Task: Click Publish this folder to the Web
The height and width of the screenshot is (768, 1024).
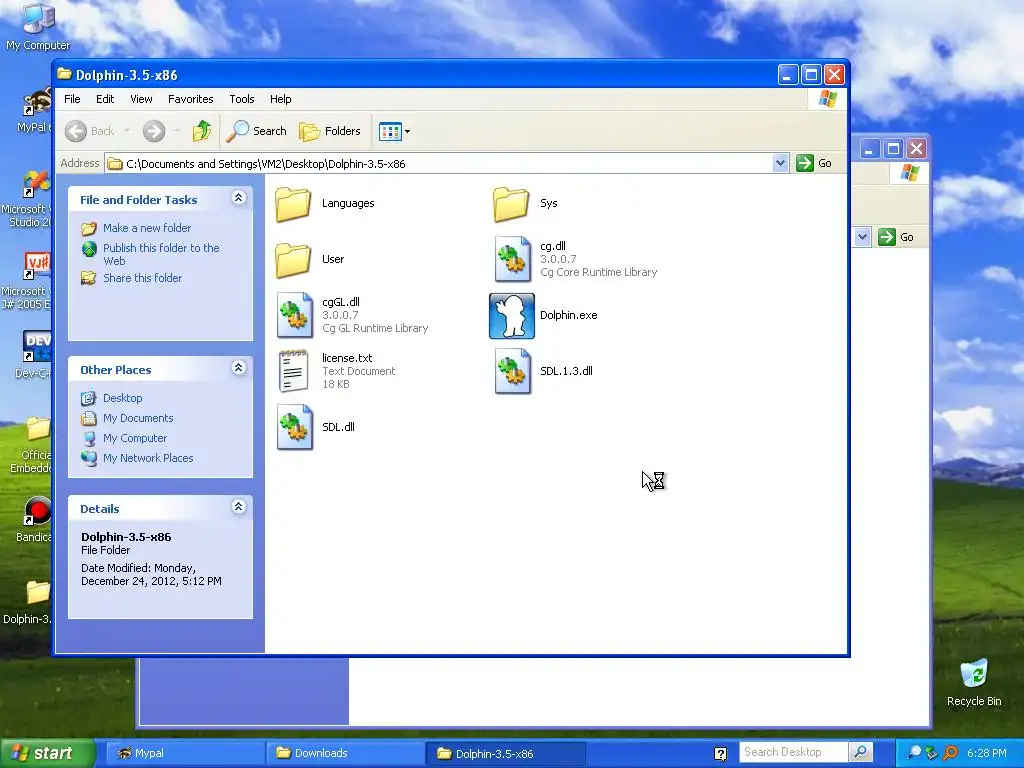Action: [161, 254]
